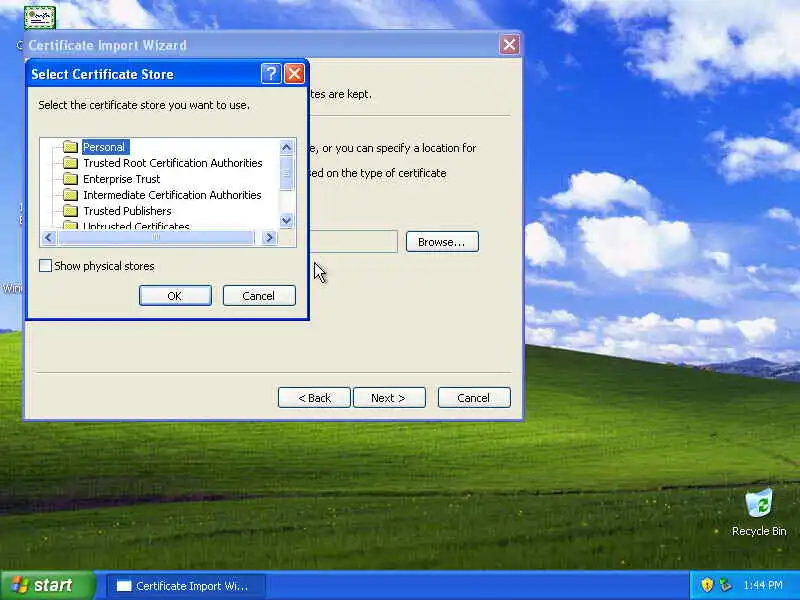Confirm store selection with OK
The width and height of the screenshot is (800, 600).
tap(175, 296)
